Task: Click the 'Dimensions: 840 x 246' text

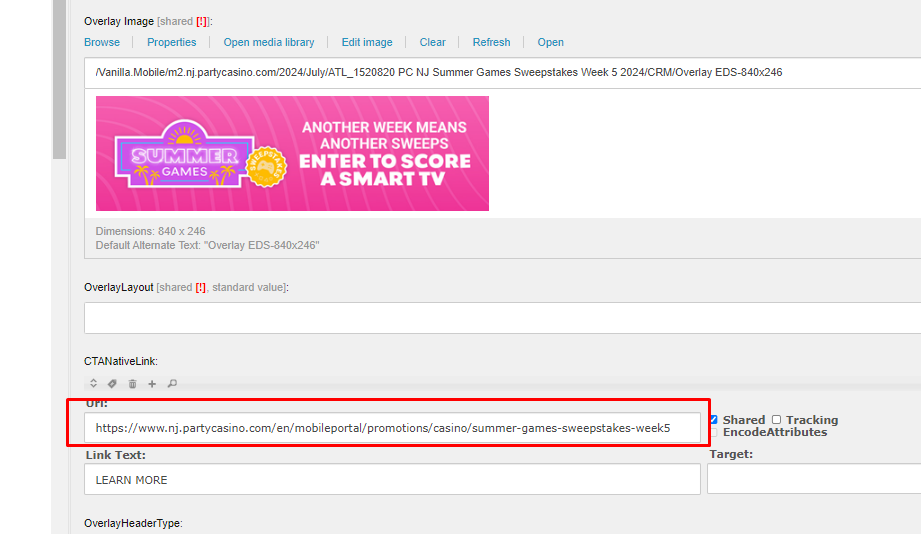Action: click(x=150, y=231)
